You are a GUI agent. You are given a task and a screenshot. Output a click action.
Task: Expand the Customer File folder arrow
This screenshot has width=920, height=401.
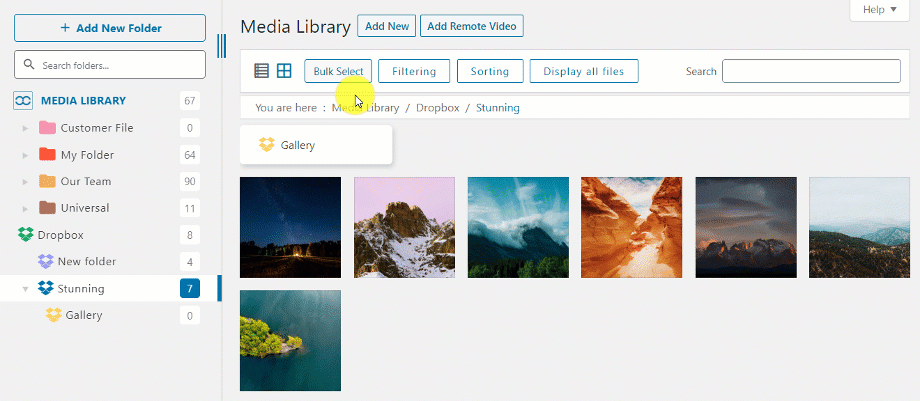(25, 128)
